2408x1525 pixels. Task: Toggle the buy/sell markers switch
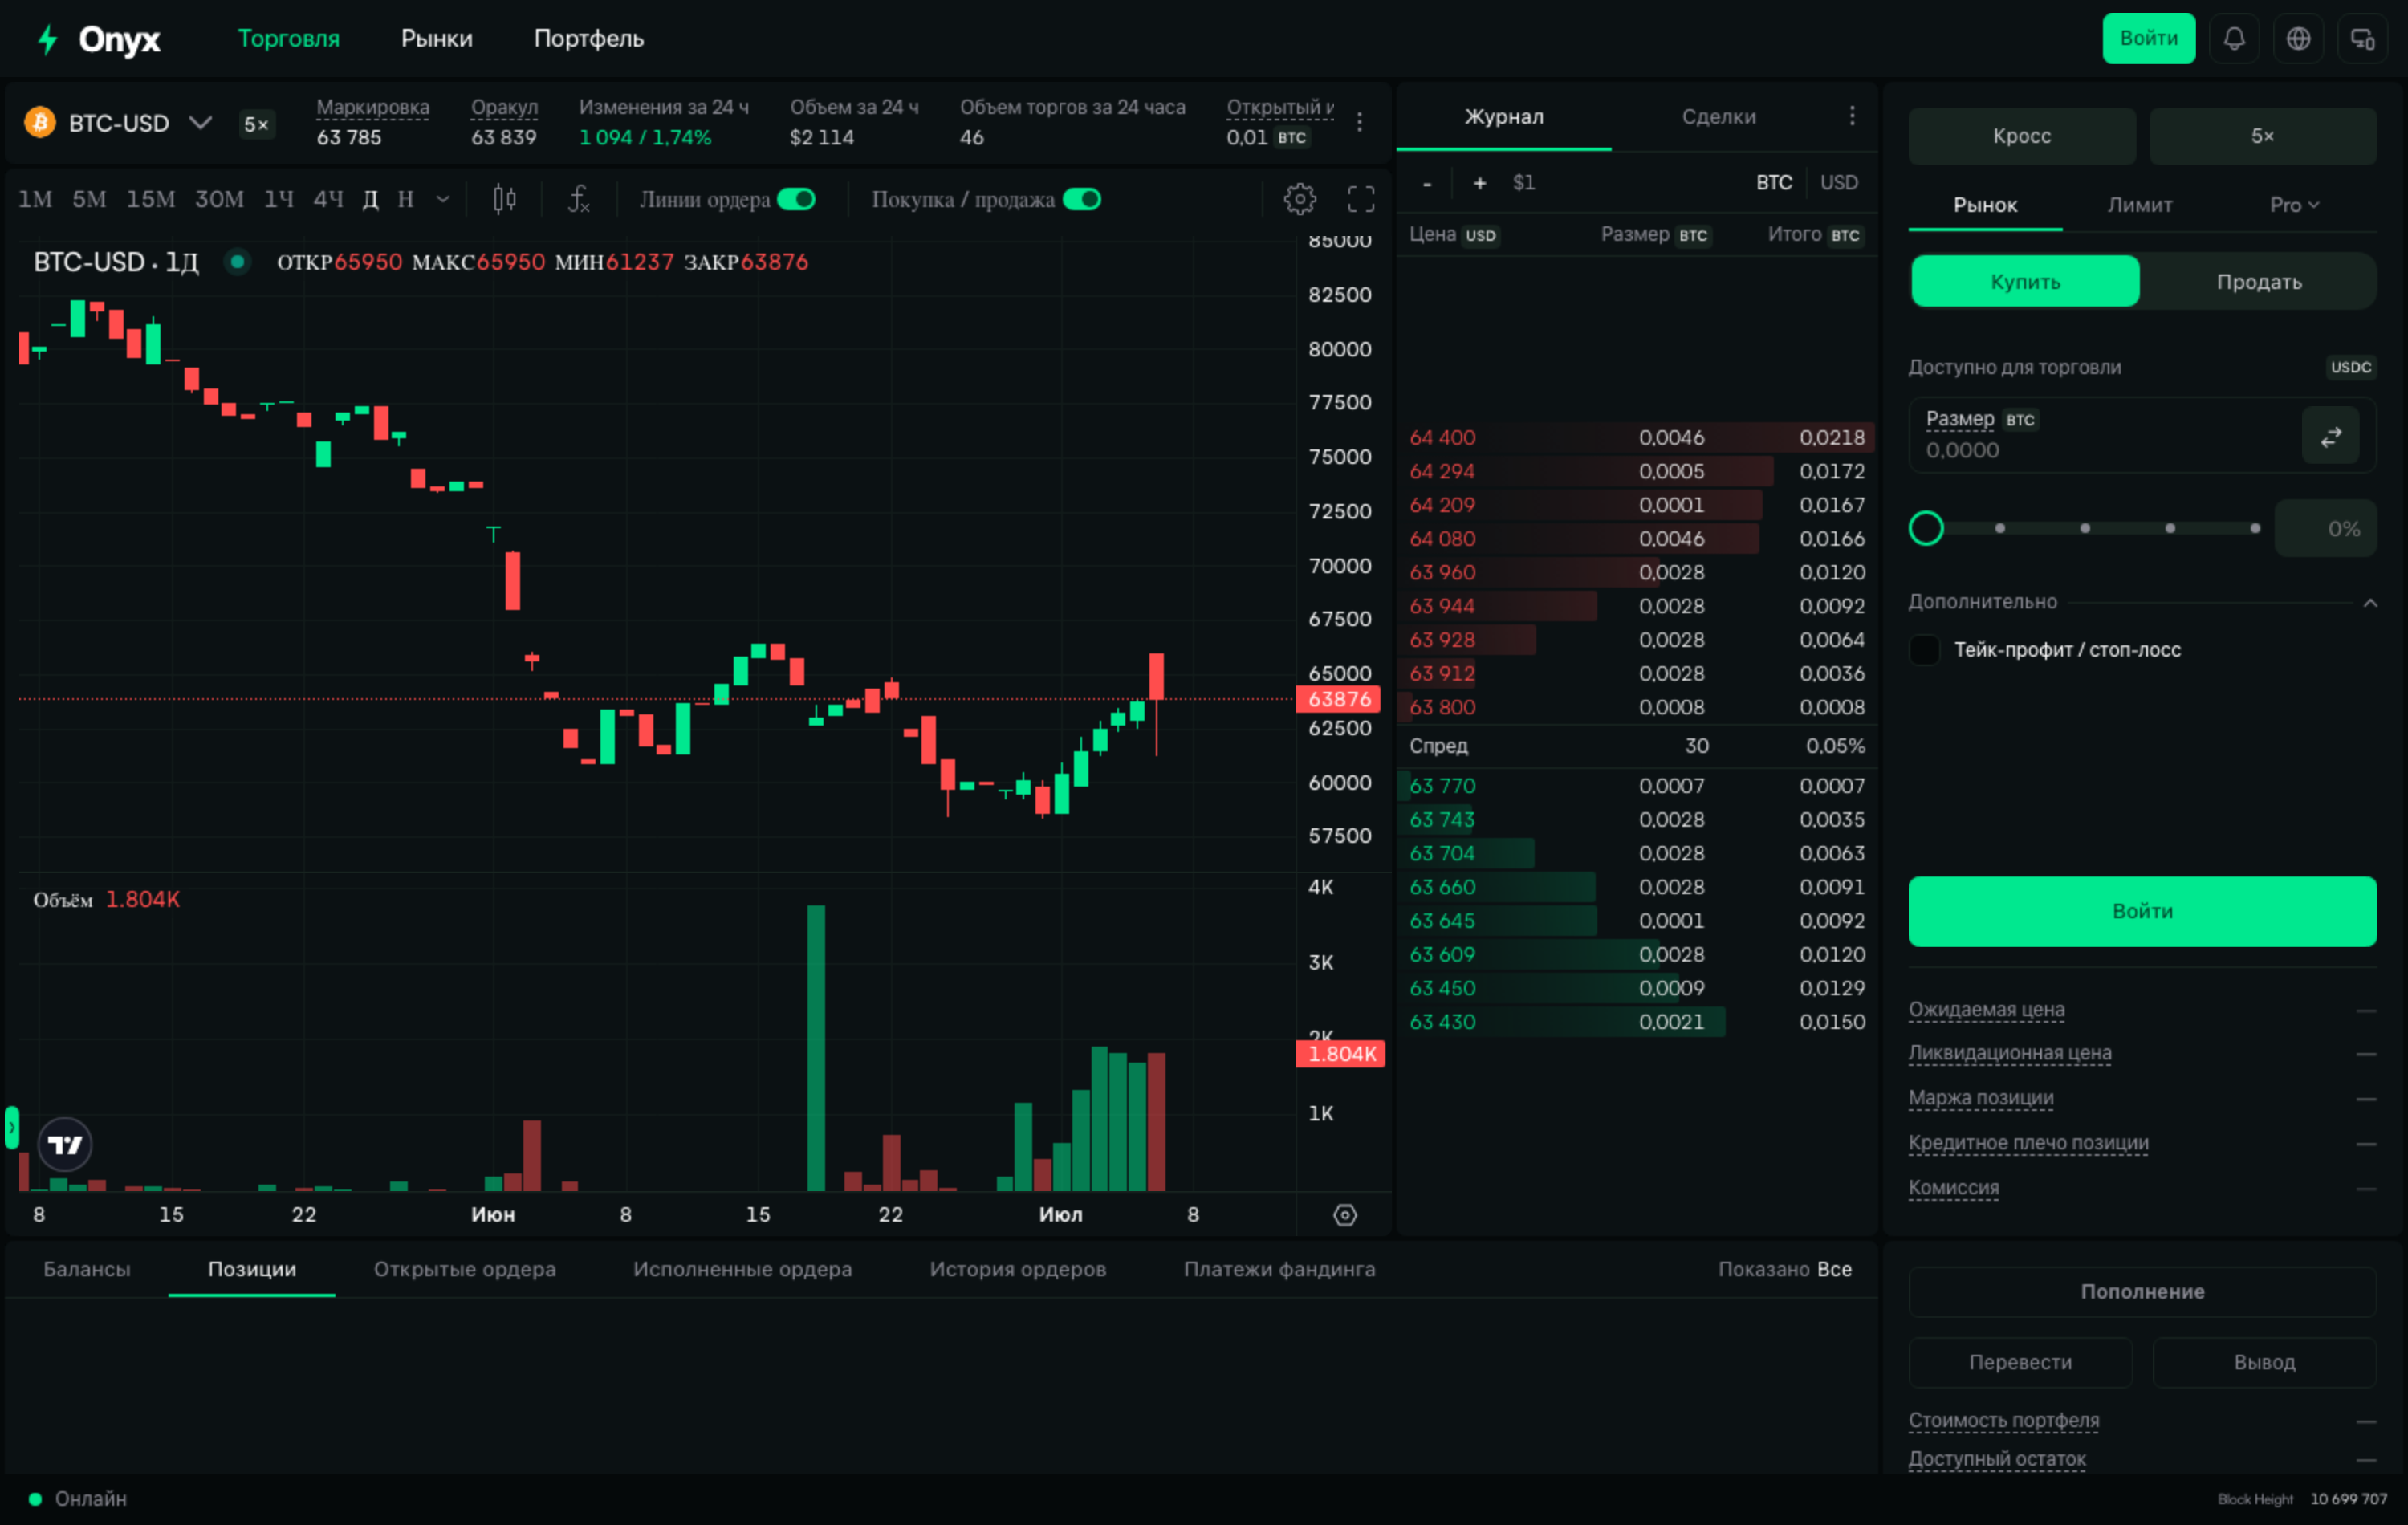(1082, 199)
